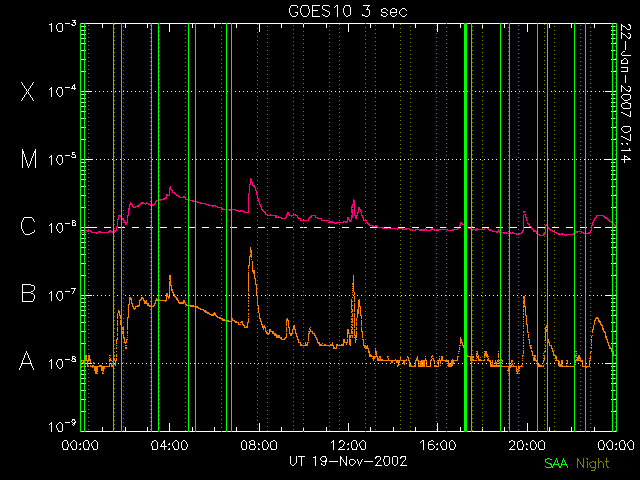
Task: Click the 'UT 19-Nov-2002' axis title
Action: tap(348, 461)
